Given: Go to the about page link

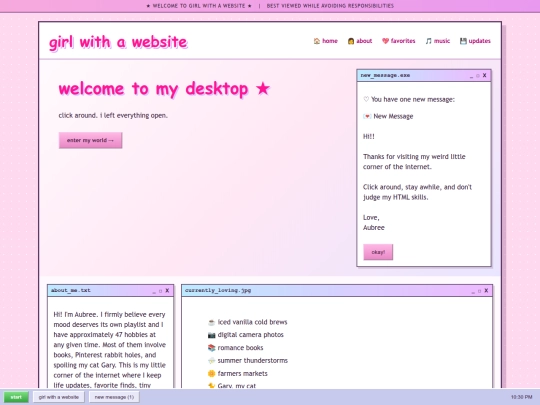Looking at the screenshot, I should [x=360, y=41].
